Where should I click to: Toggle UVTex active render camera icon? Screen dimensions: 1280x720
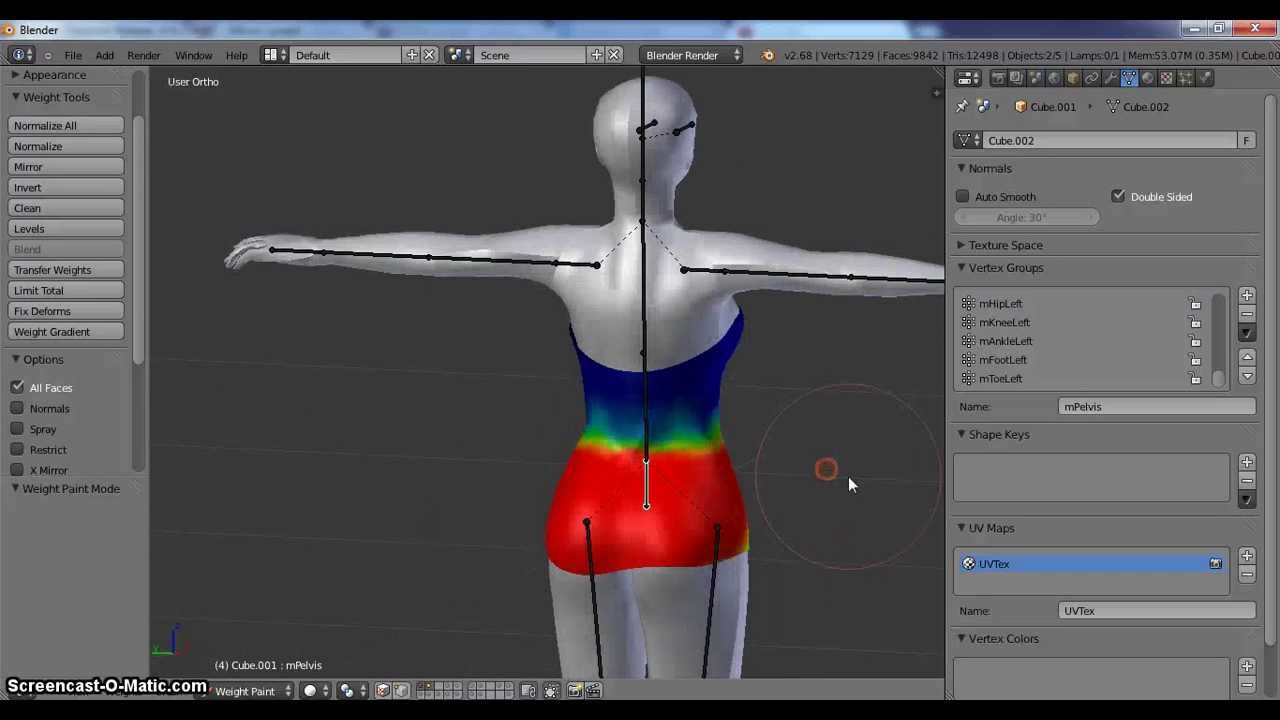pos(1216,564)
